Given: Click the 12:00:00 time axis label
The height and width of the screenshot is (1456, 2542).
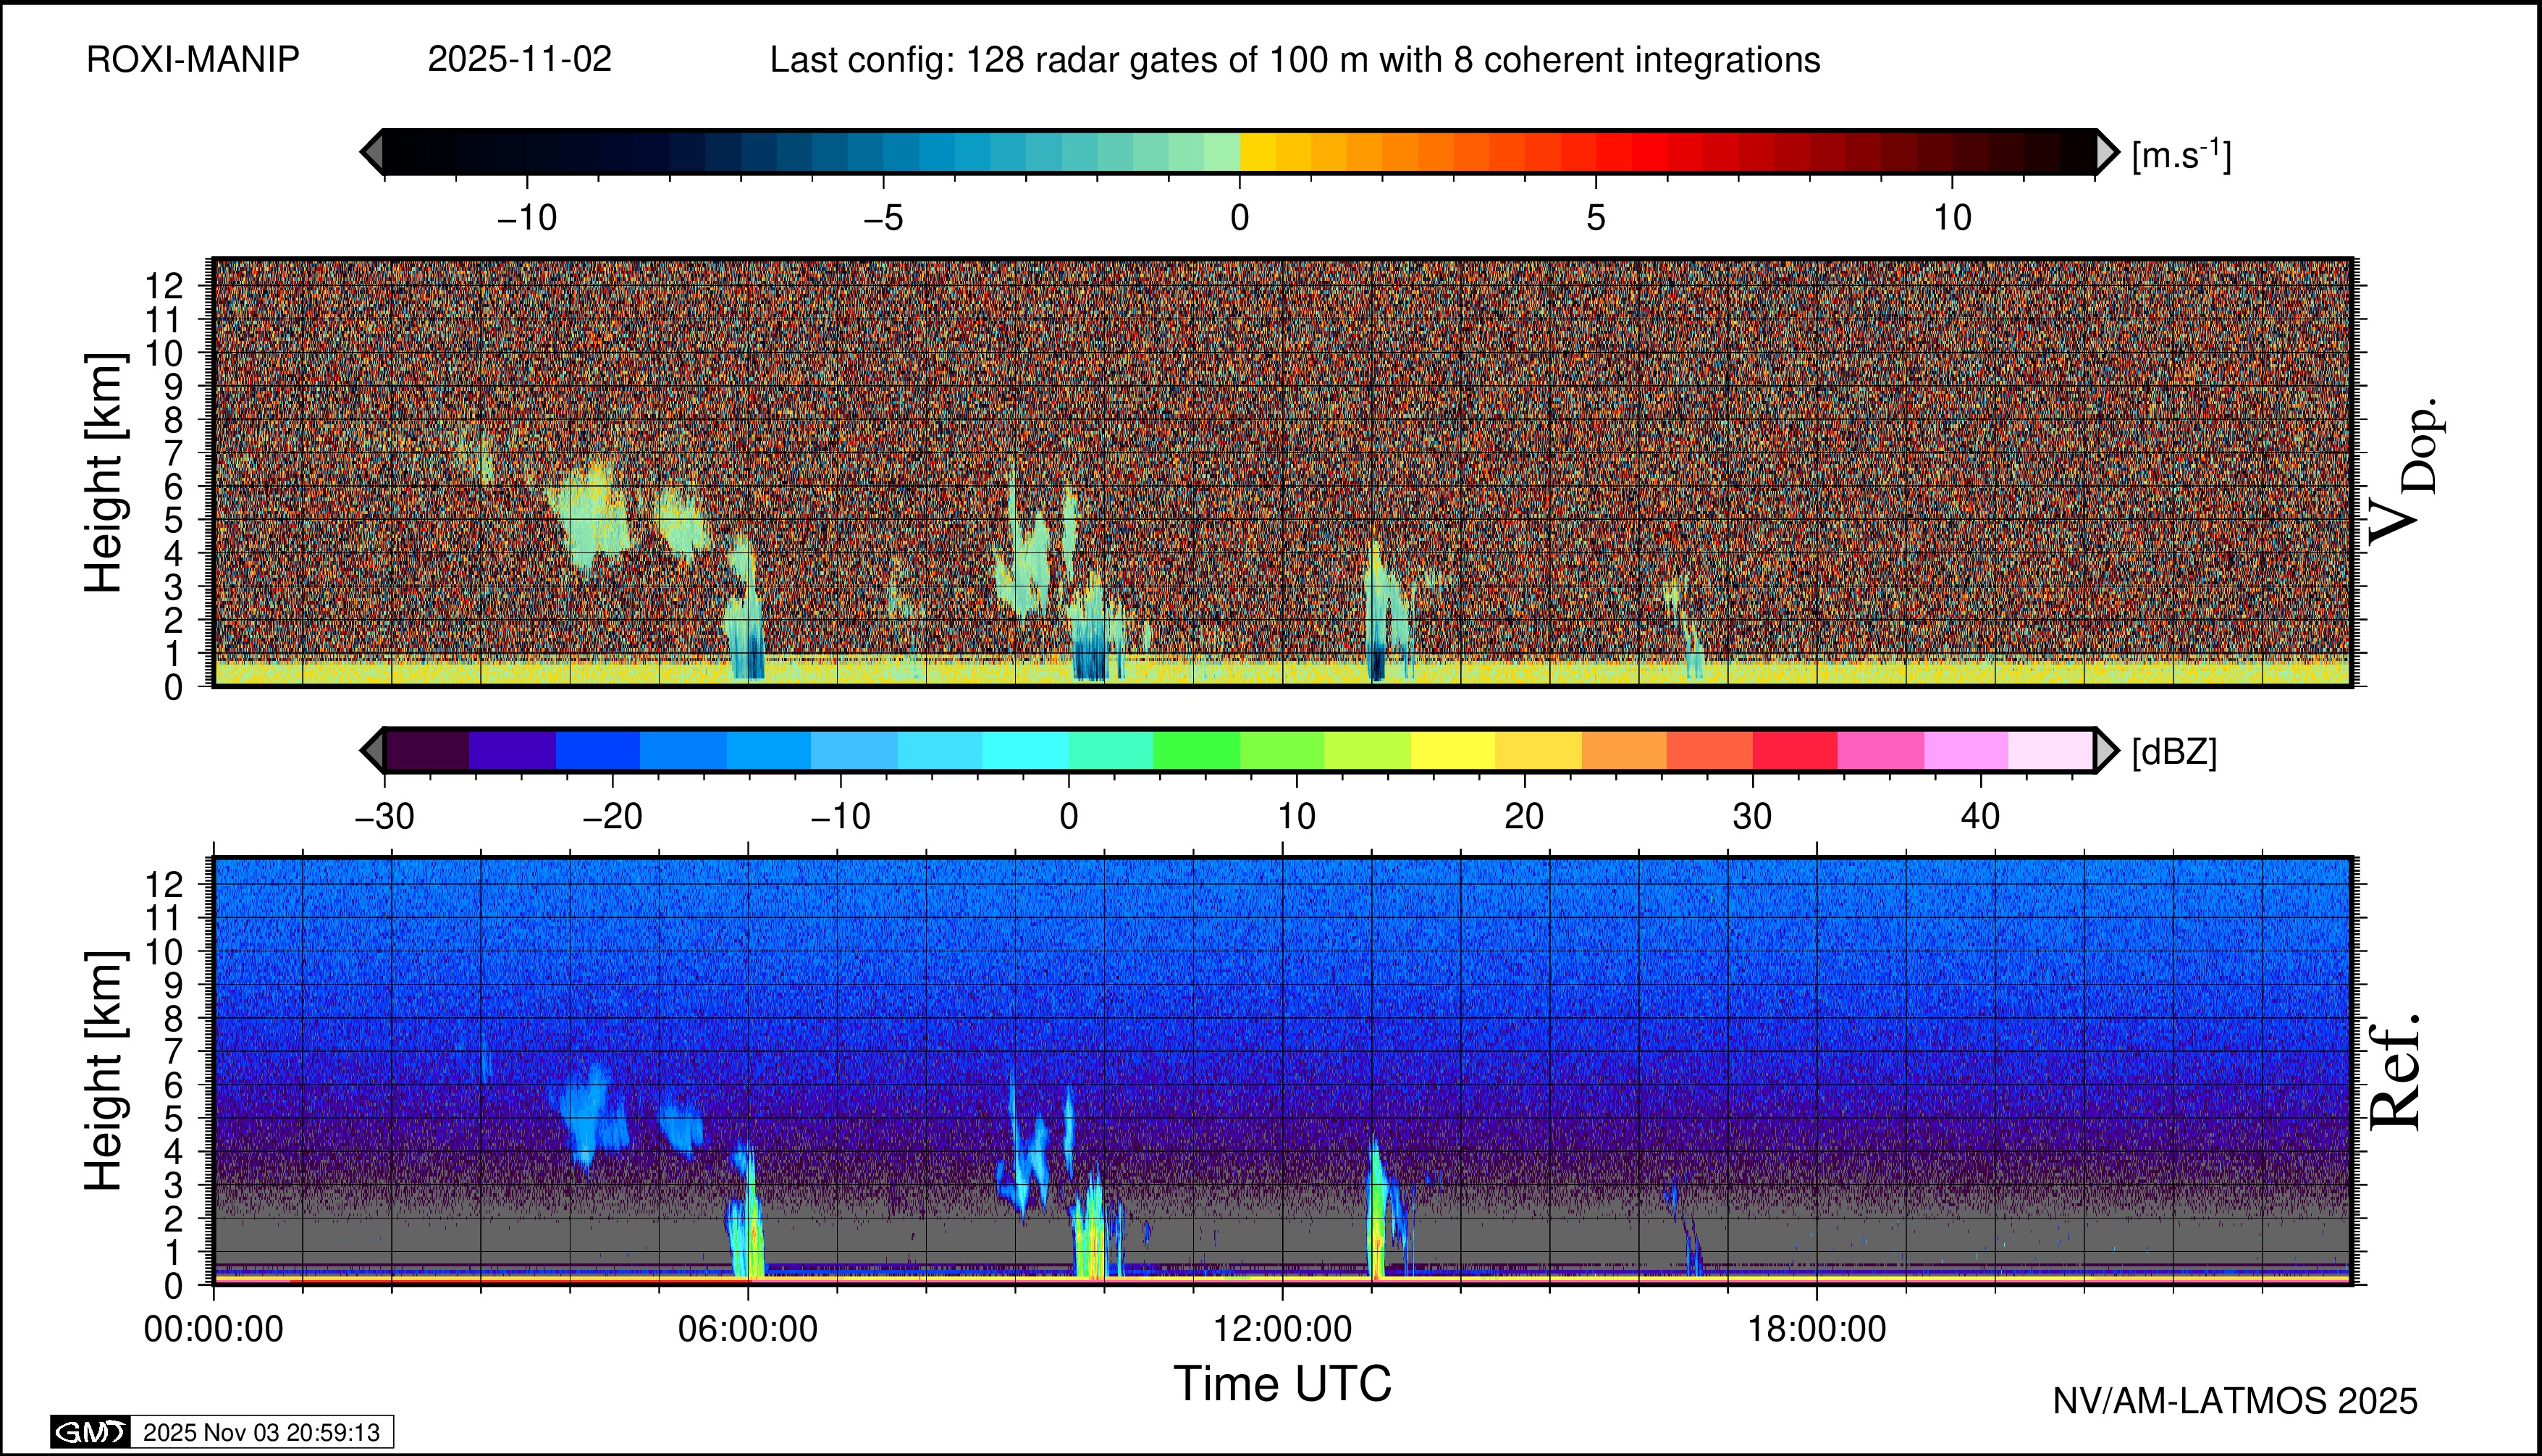Looking at the screenshot, I should click(x=1282, y=1329).
